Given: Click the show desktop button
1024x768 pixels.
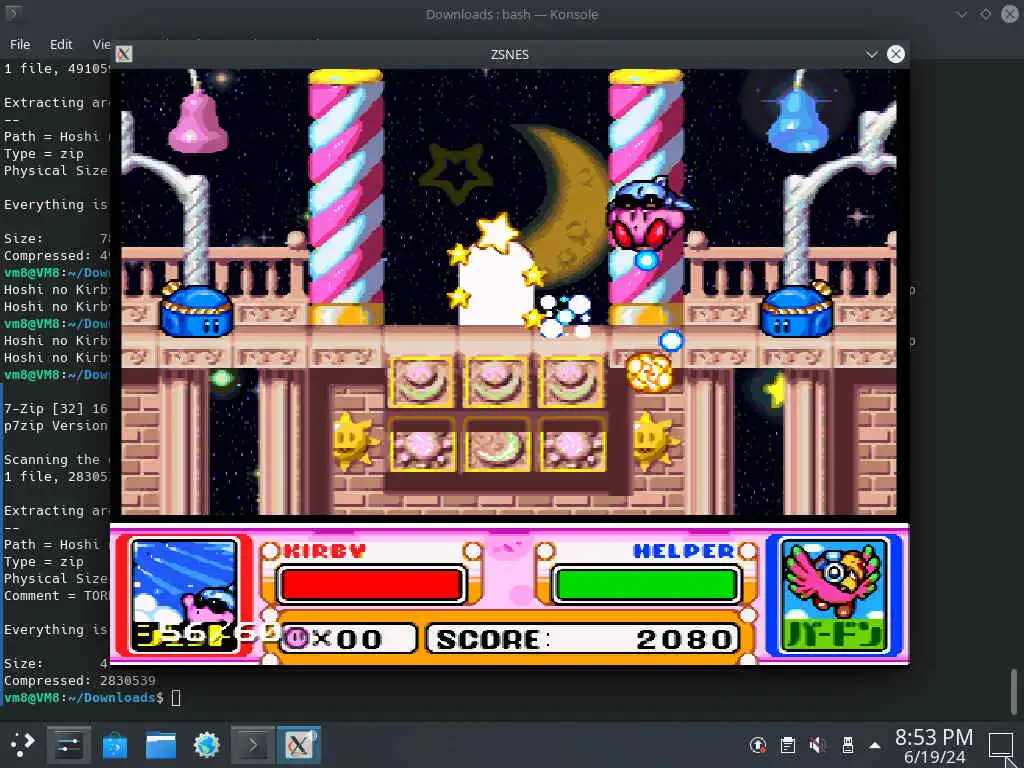Looking at the screenshot, I should click(x=1000, y=745).
